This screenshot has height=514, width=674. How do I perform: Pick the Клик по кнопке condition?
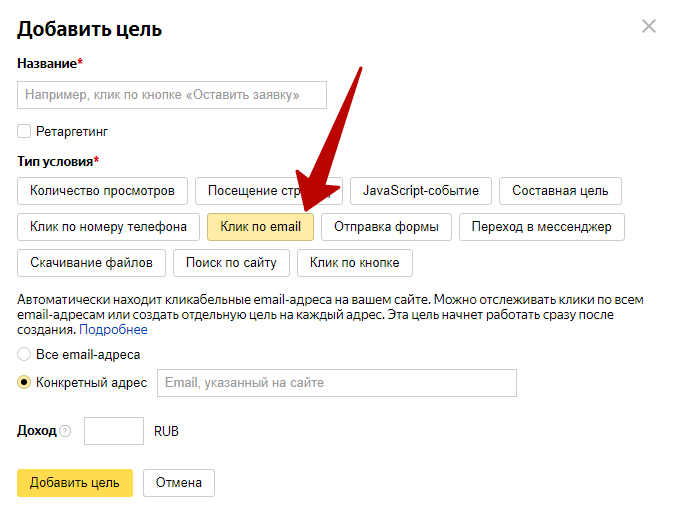(354, 263)
